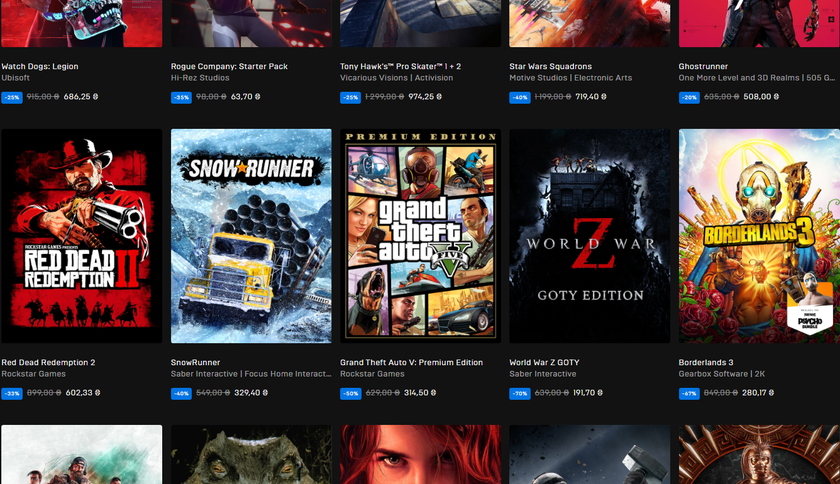Open the red-haired woman game cover

[421, 455]
